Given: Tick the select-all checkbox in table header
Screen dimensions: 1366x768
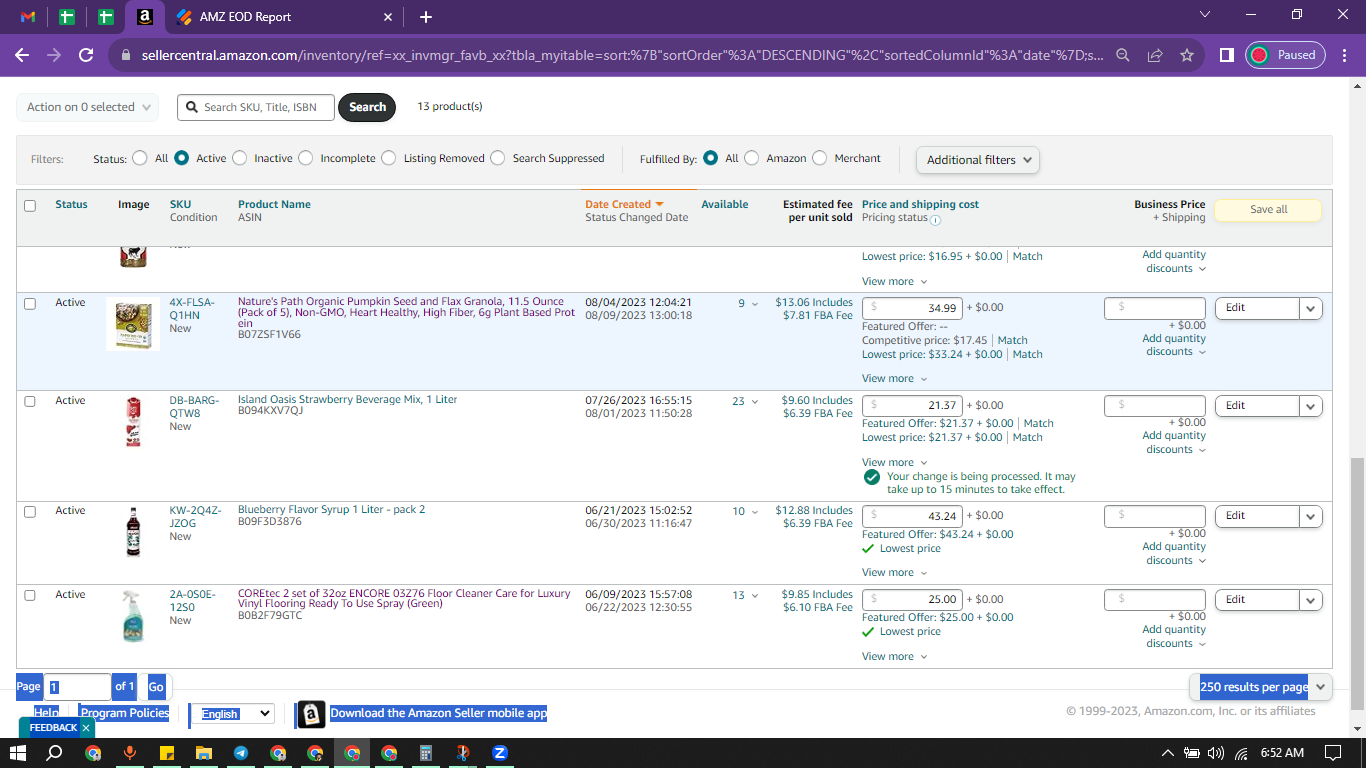Looking at the screenshot, I should point(30,206).
